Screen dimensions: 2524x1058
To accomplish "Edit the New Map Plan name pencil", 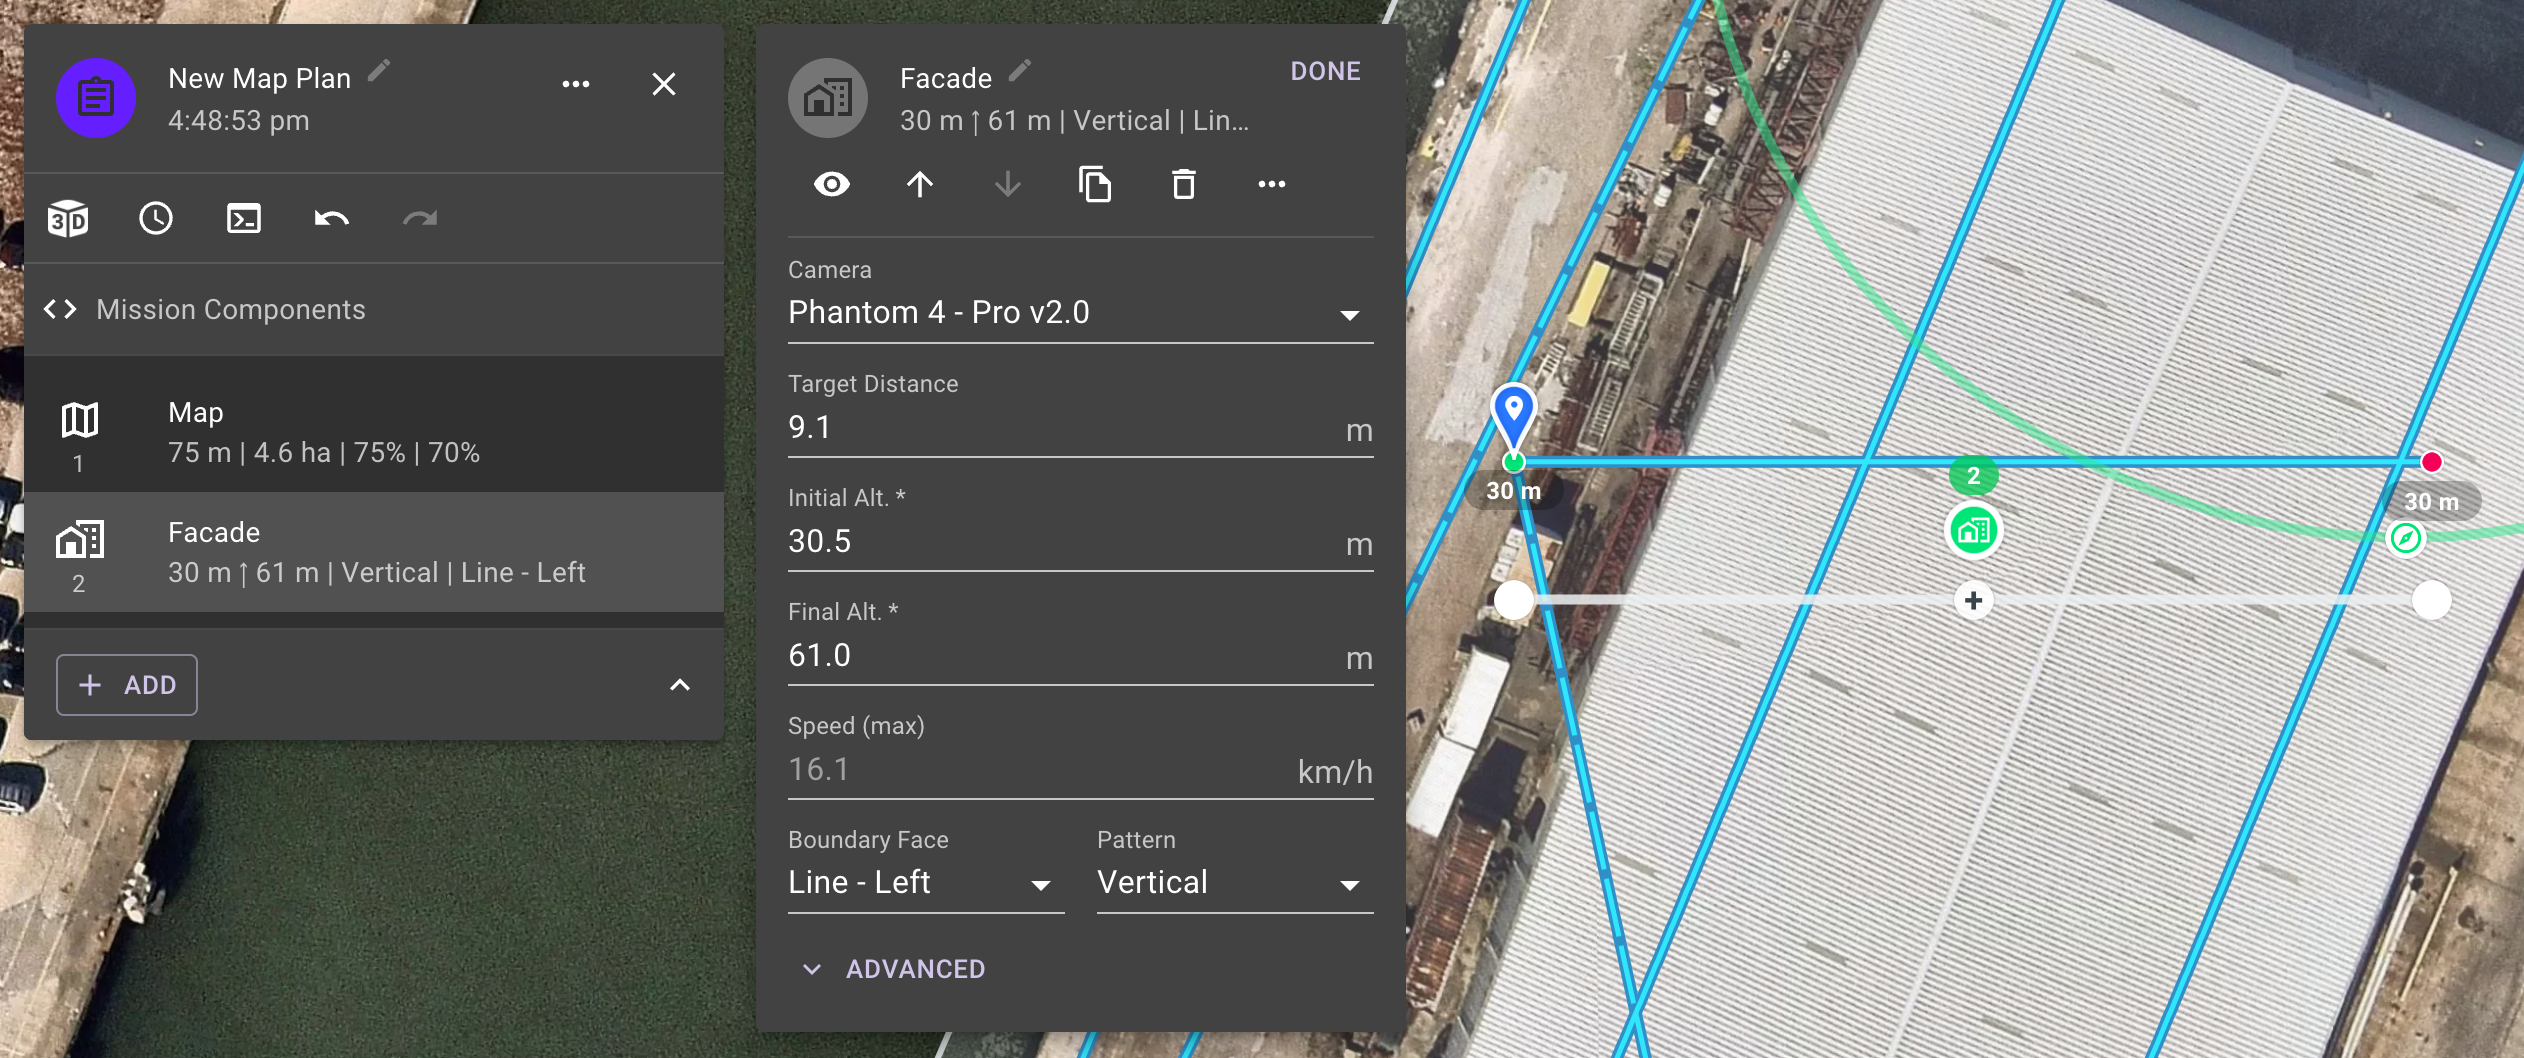I will pyautogui.click(x=379, y=70).
